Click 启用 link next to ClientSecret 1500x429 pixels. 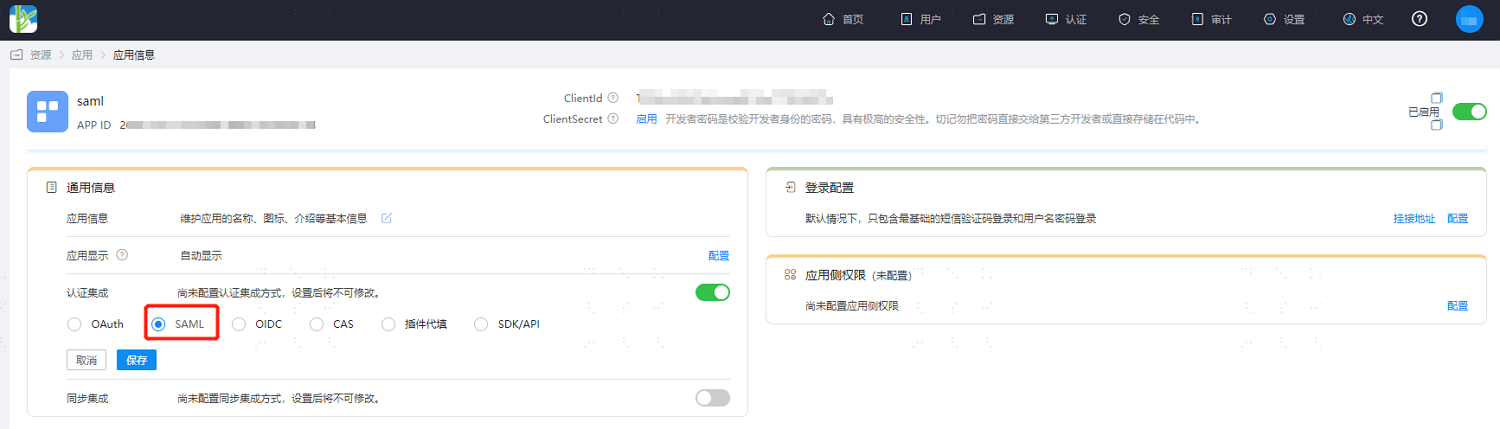tap(647, 119)
